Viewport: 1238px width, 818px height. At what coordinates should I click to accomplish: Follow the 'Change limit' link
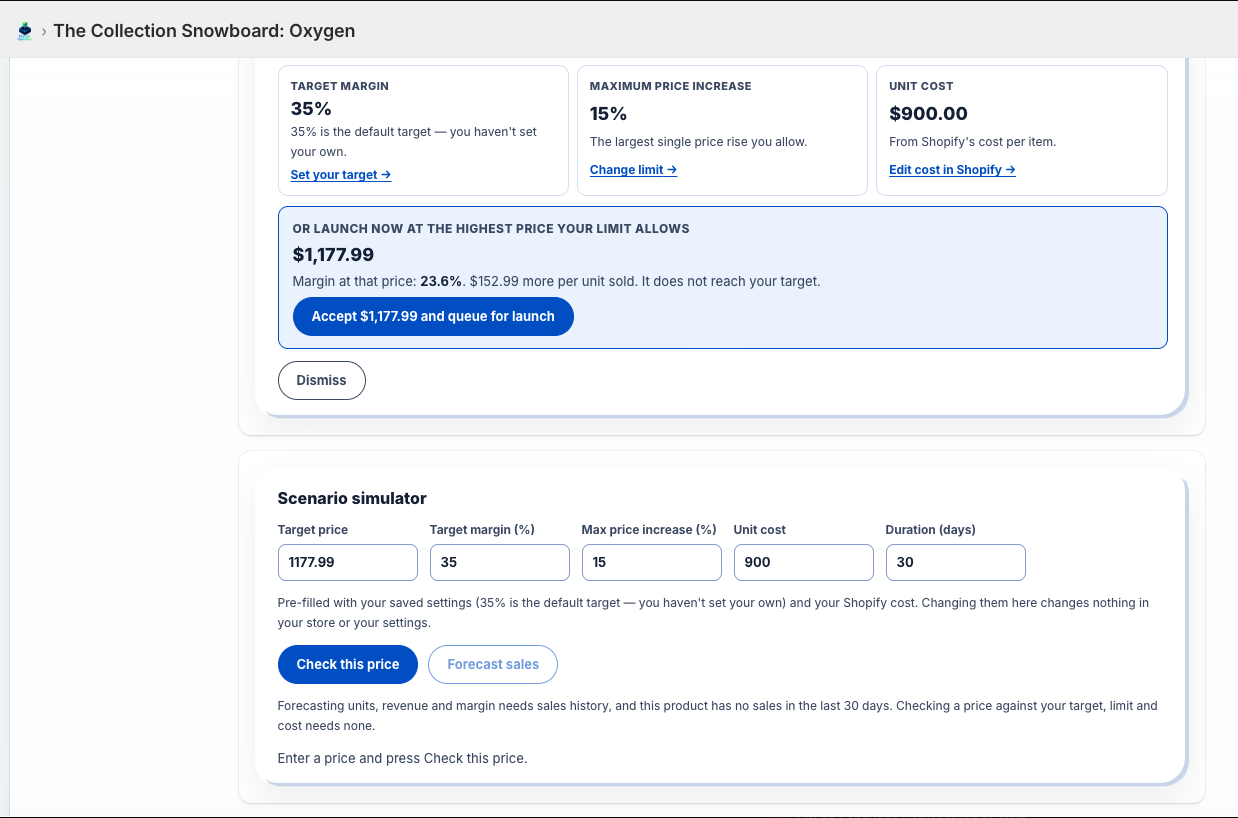(x=633, y=170)
